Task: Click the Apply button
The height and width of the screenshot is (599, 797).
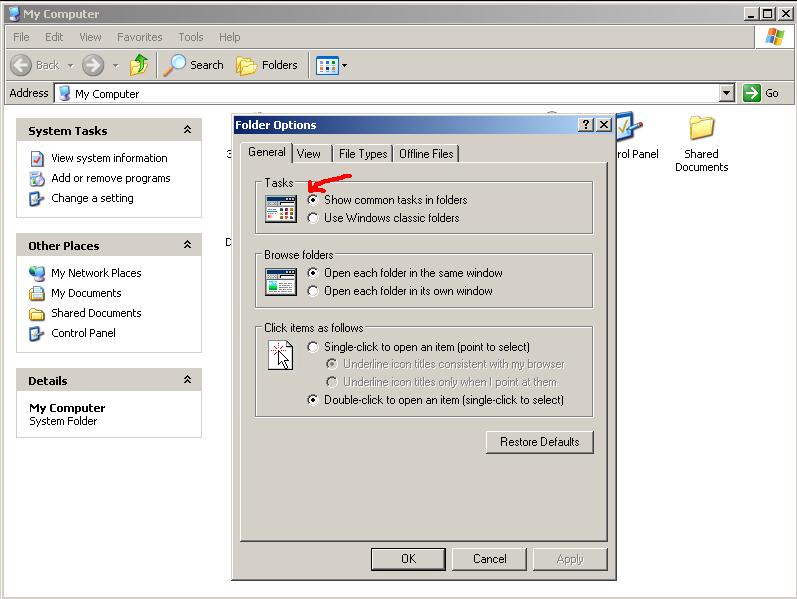Action: (570, 559)
